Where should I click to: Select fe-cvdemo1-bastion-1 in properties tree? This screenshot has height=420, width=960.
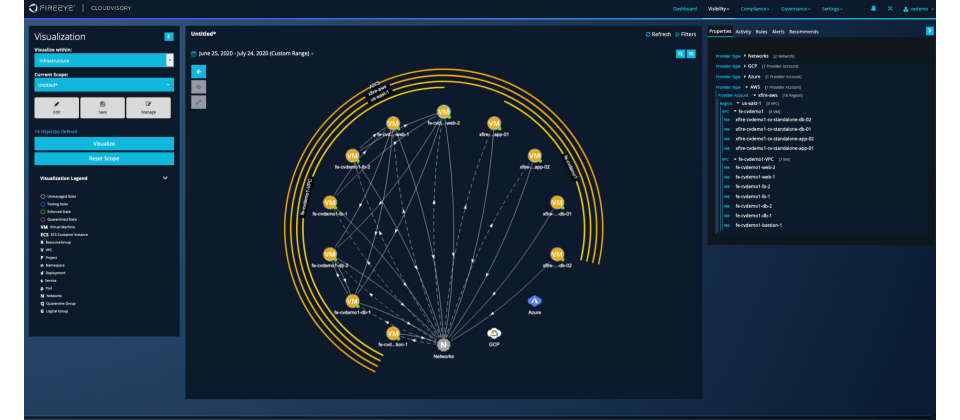coord(758,225)
